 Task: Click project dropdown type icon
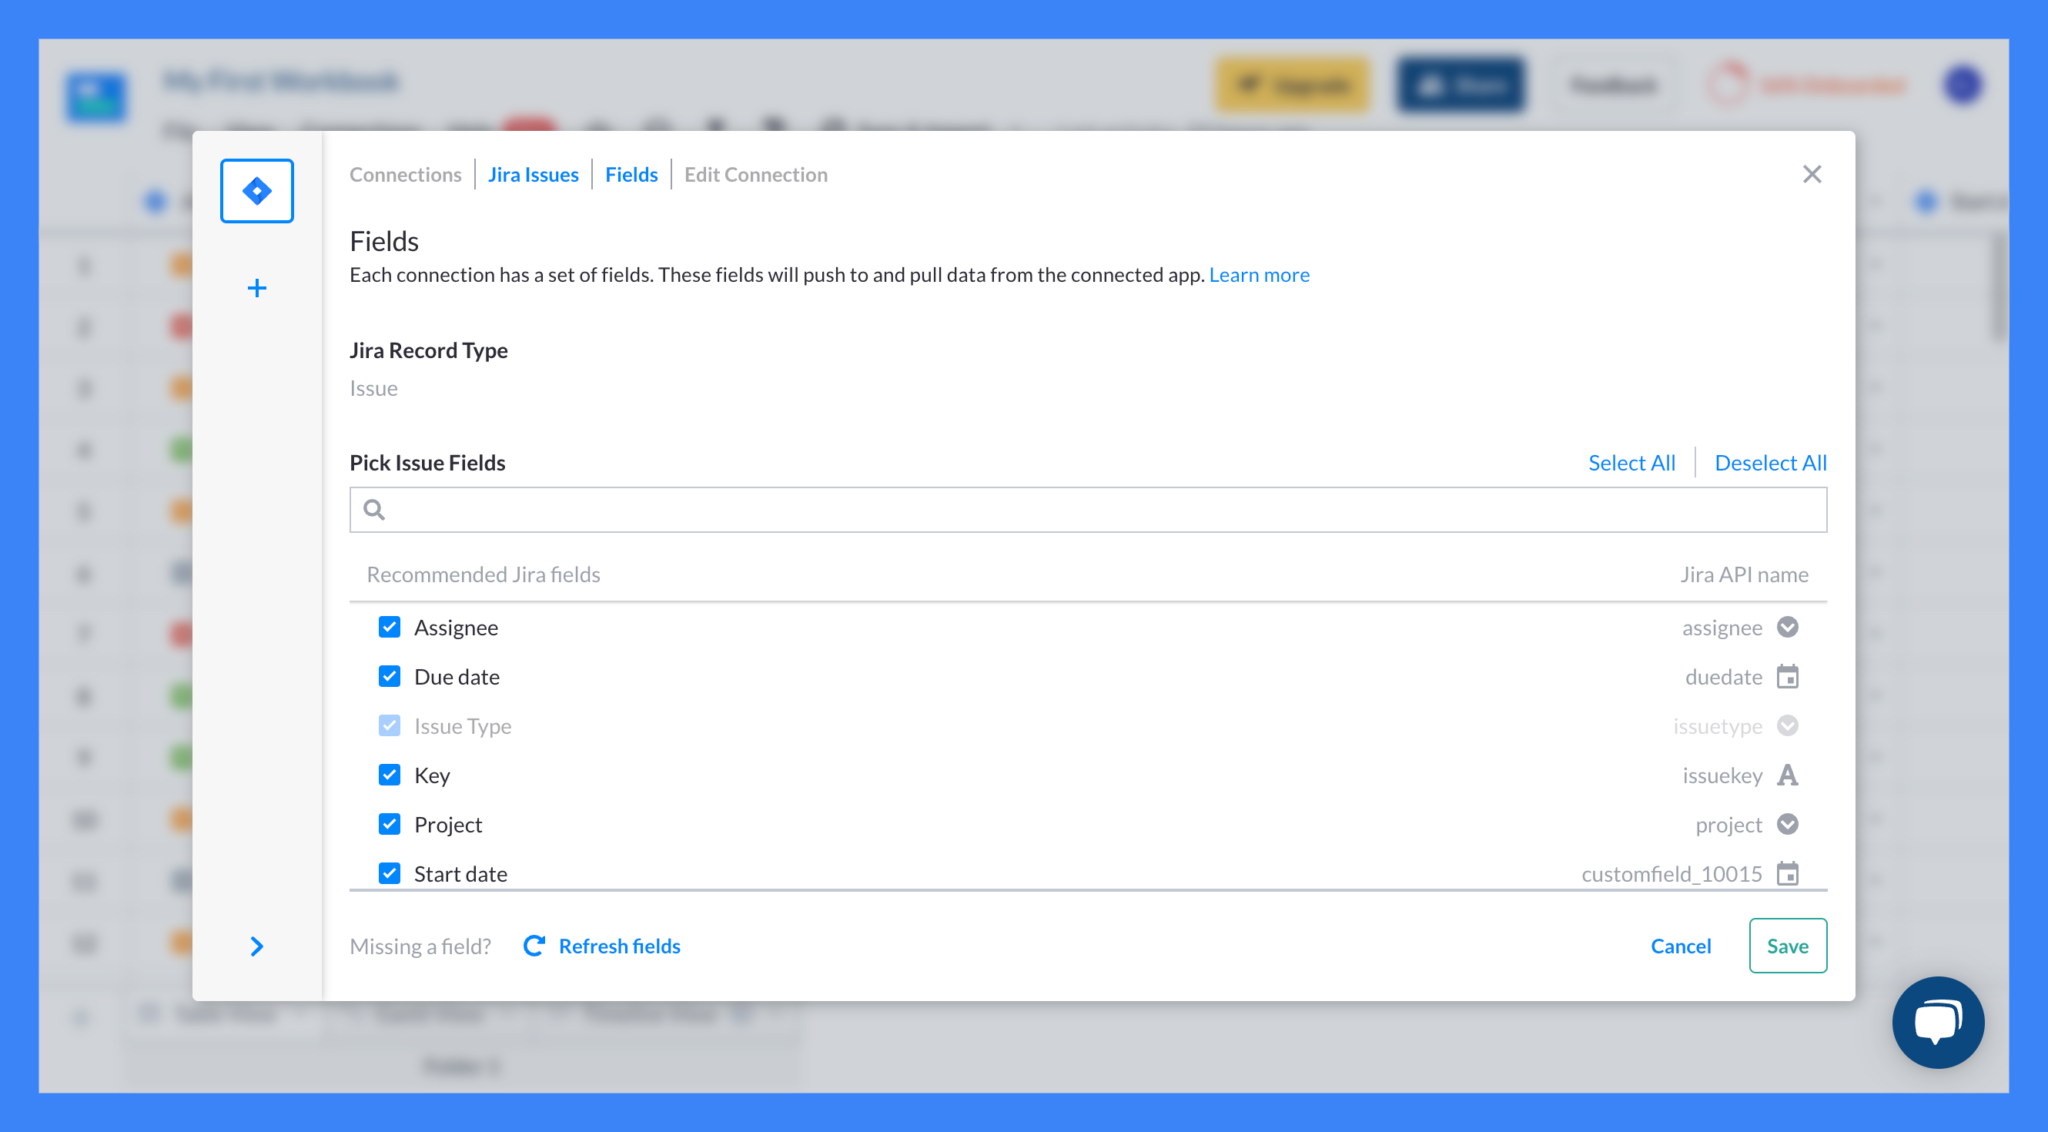coord(1788,824)
